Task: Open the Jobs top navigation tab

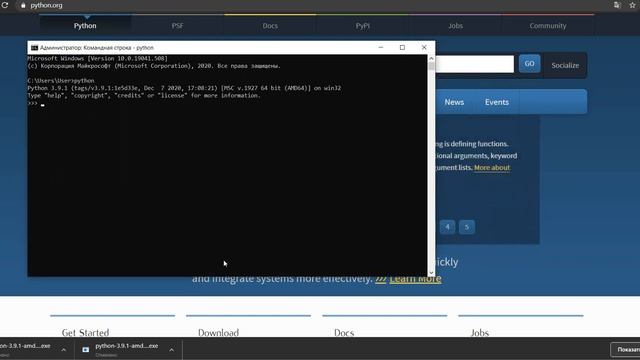Action: [455, 26]
